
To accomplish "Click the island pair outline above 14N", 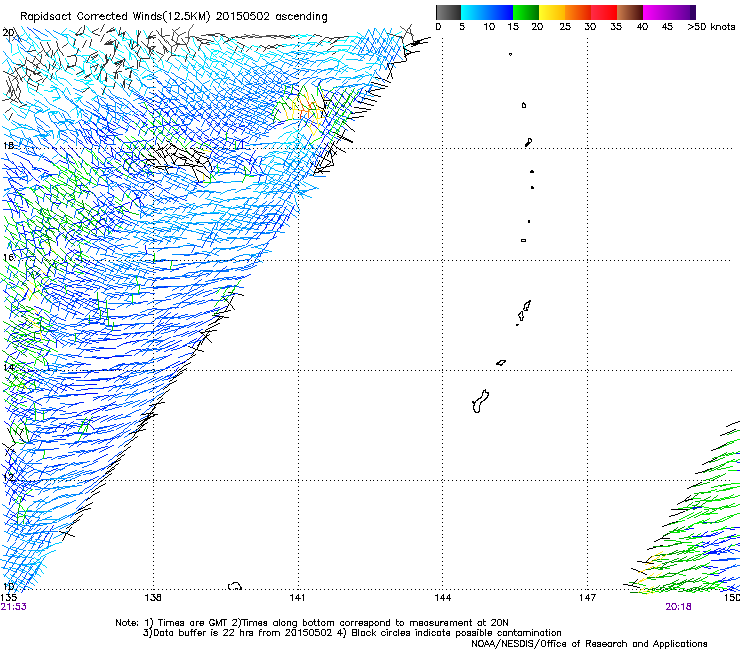I will [x=524, y=311].
